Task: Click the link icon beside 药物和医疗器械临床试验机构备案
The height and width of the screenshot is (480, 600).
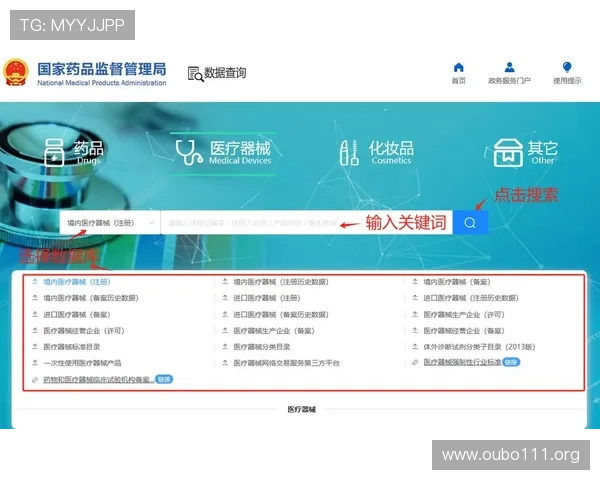Action: [35, 380]
